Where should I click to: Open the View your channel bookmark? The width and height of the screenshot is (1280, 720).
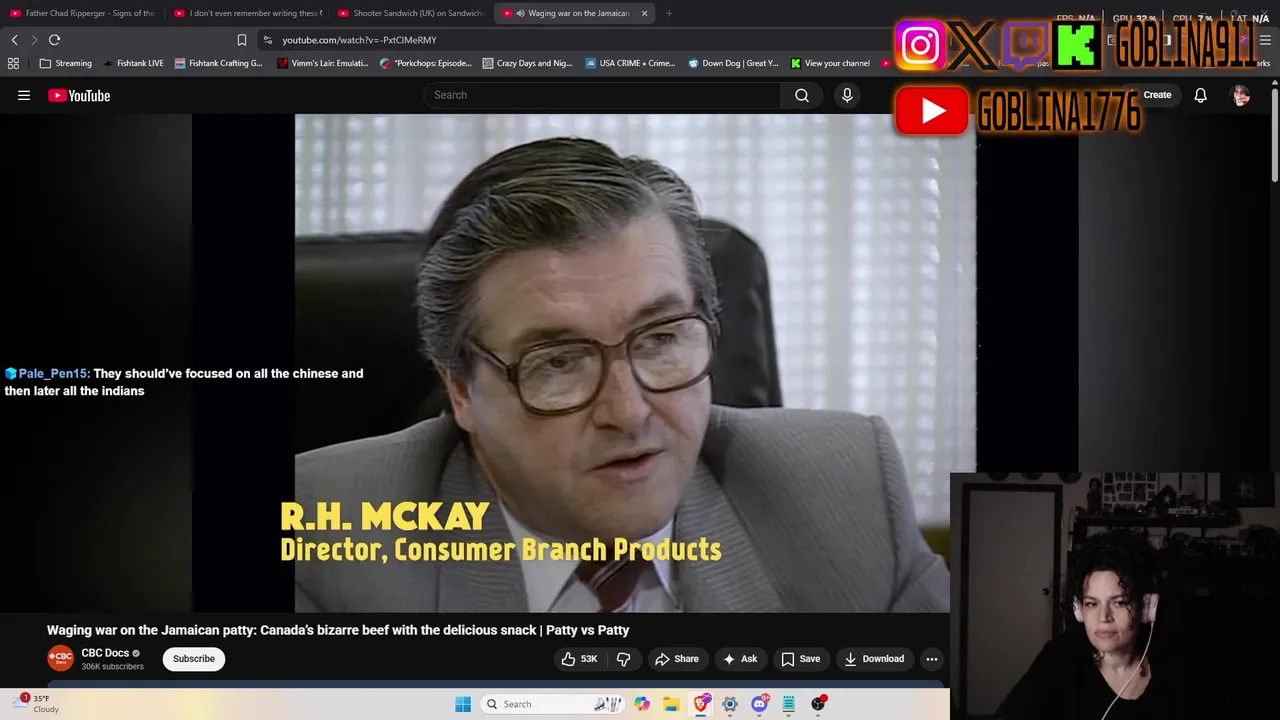tap(830, 63)
